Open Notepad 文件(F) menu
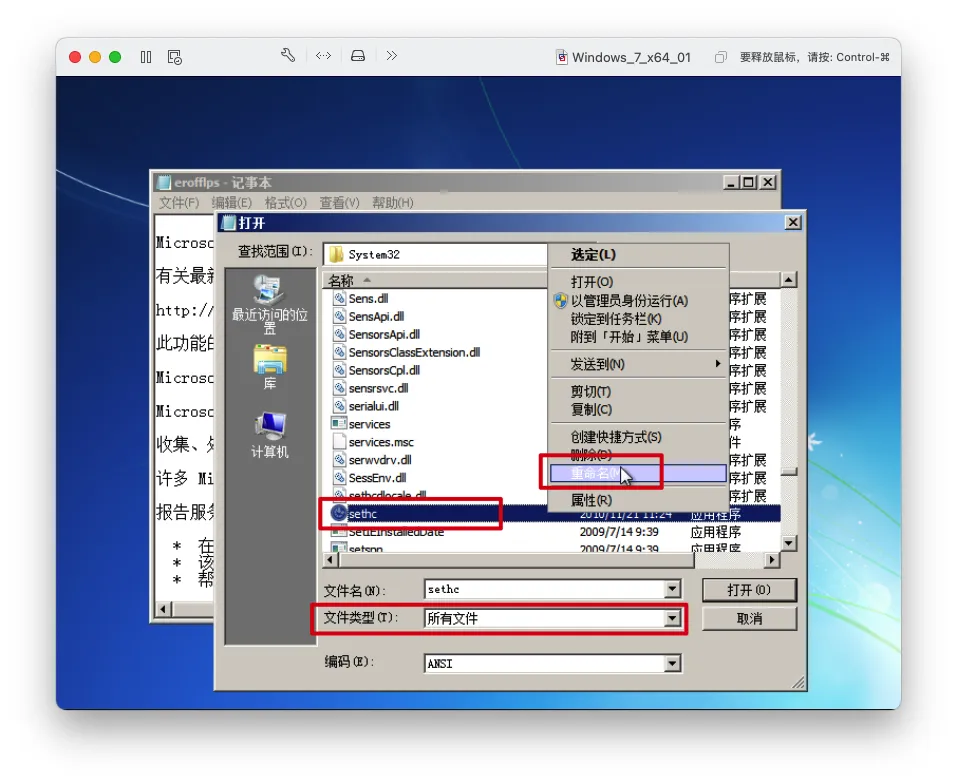This screenshot has height=784, width=957. 179,203
